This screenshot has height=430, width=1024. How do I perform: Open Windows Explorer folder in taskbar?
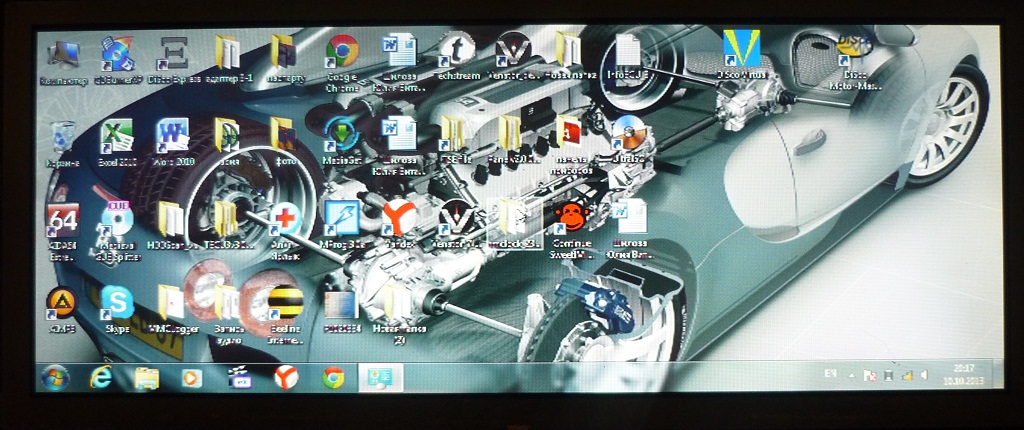click(x=146, y=377)
